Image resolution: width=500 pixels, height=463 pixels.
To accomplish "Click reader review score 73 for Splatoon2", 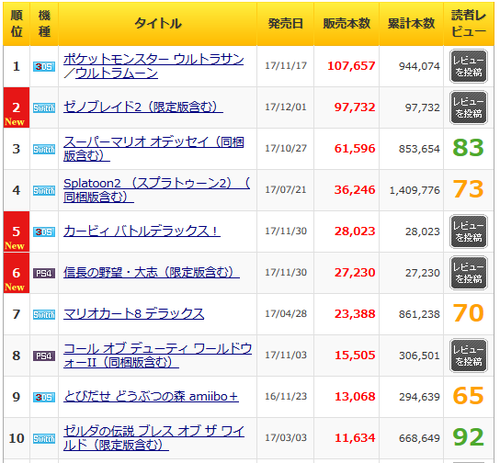I will click(468, 189).
